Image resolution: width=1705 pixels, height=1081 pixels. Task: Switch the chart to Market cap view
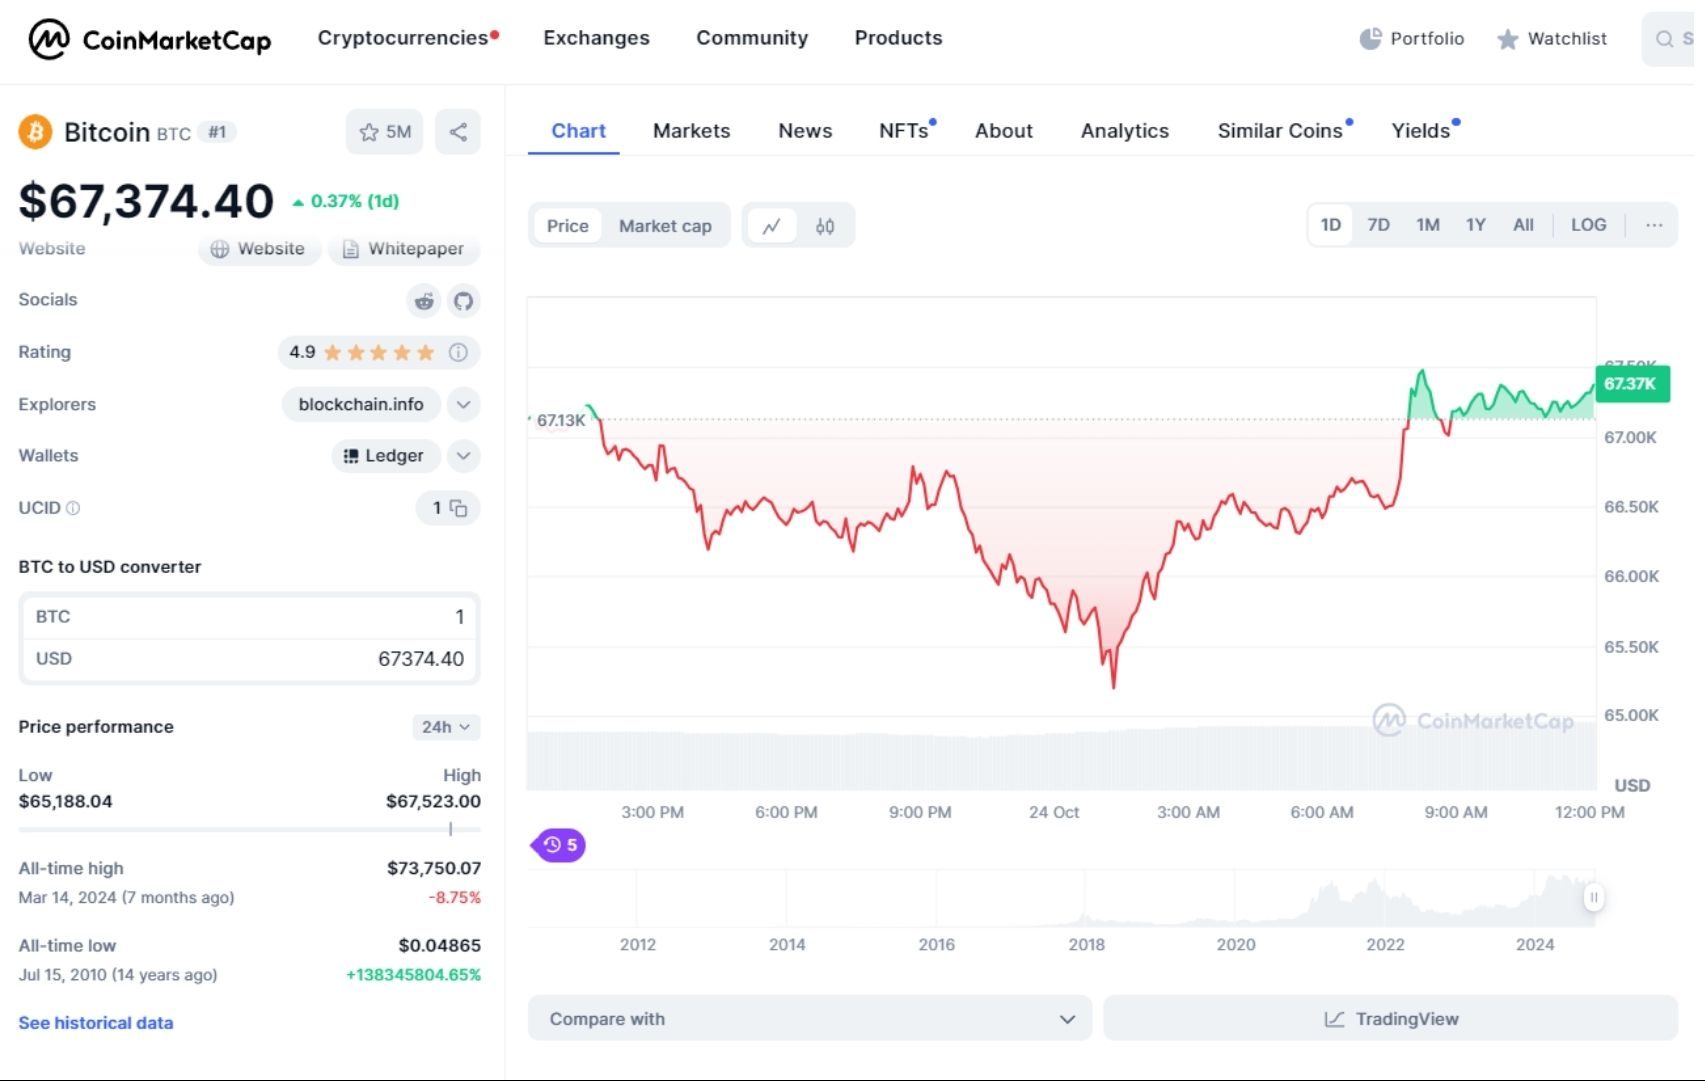tap(665, 225)
